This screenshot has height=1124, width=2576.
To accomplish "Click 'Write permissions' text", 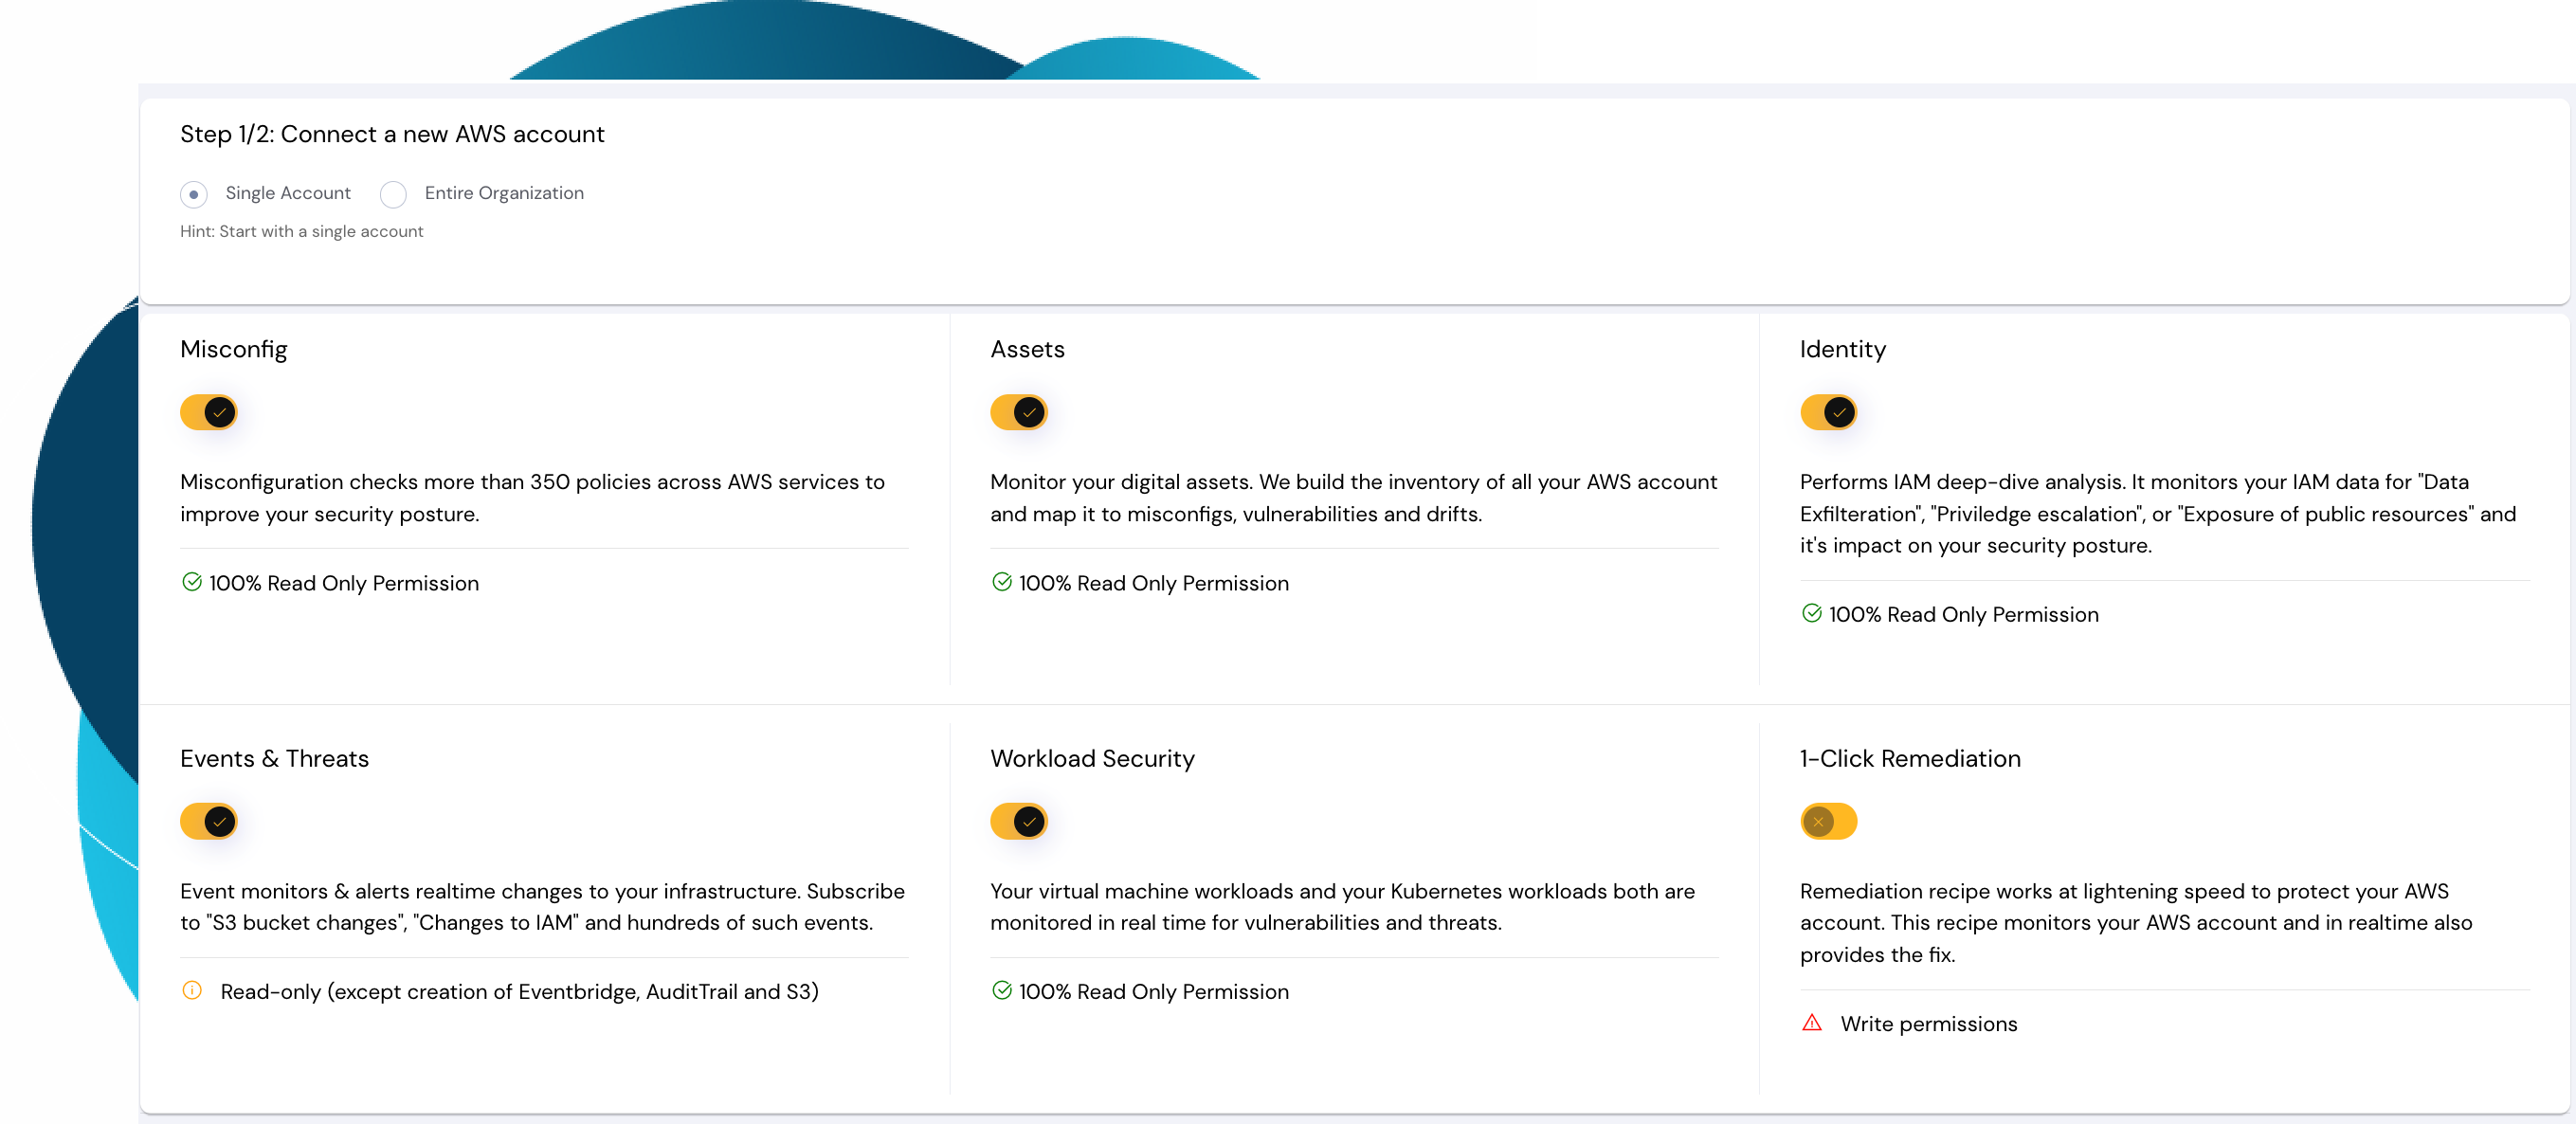I will (x=1928, y=1024).
